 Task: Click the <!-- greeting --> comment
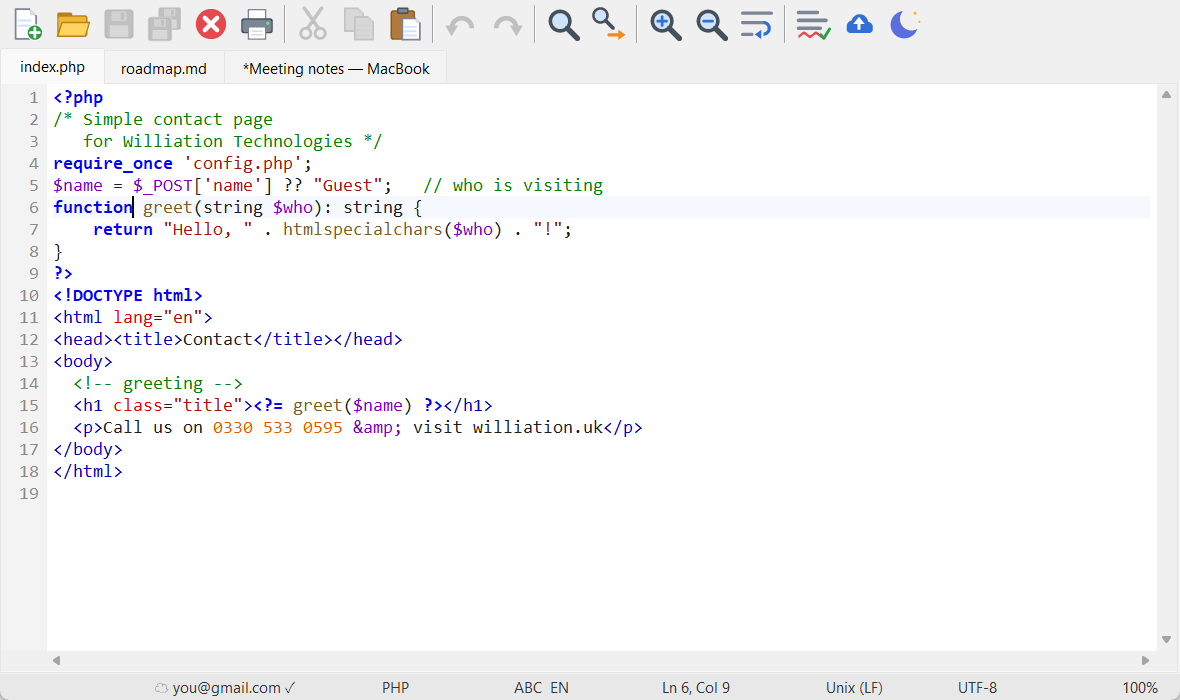pyautogui.click(x=158, y=383)
